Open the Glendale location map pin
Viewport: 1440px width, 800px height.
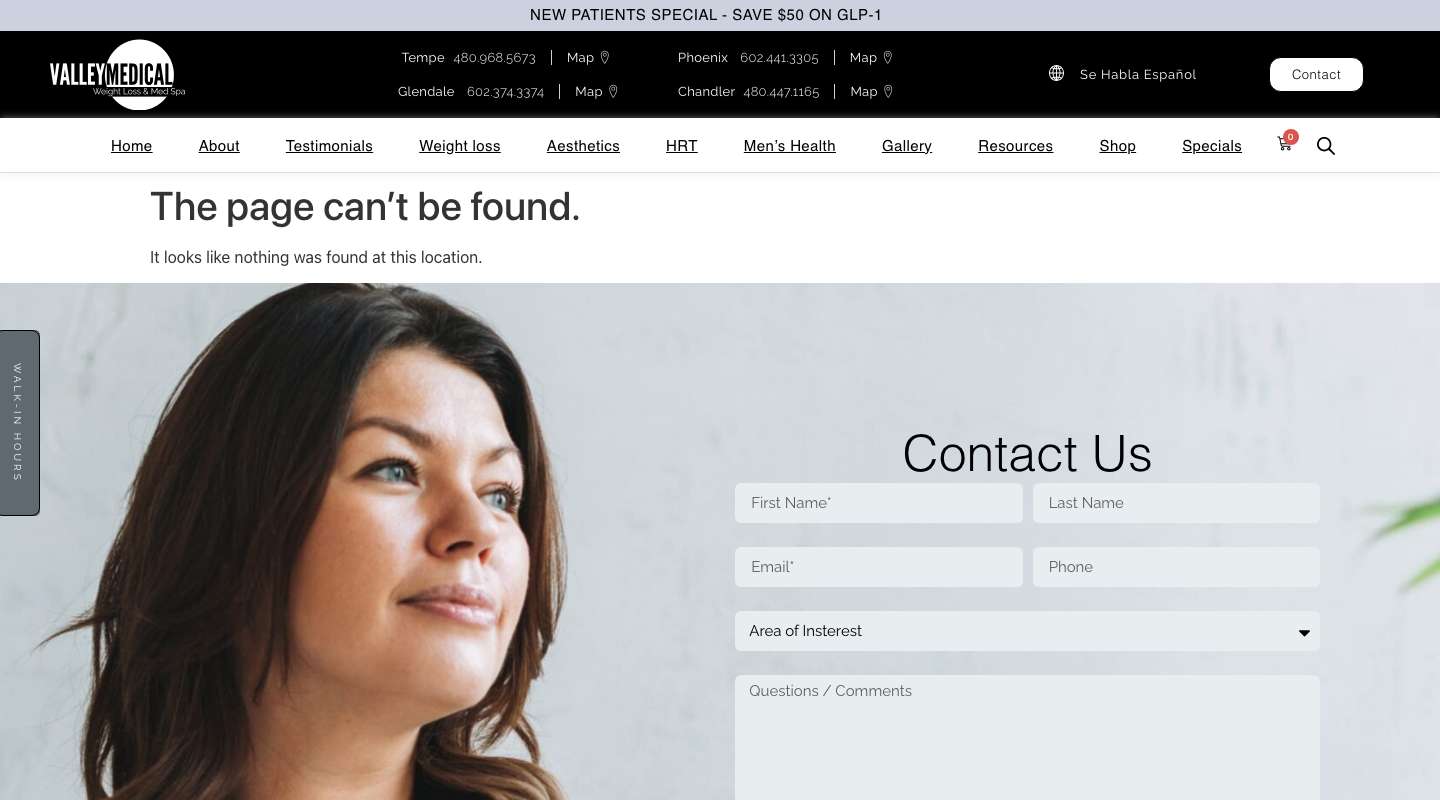614,91
